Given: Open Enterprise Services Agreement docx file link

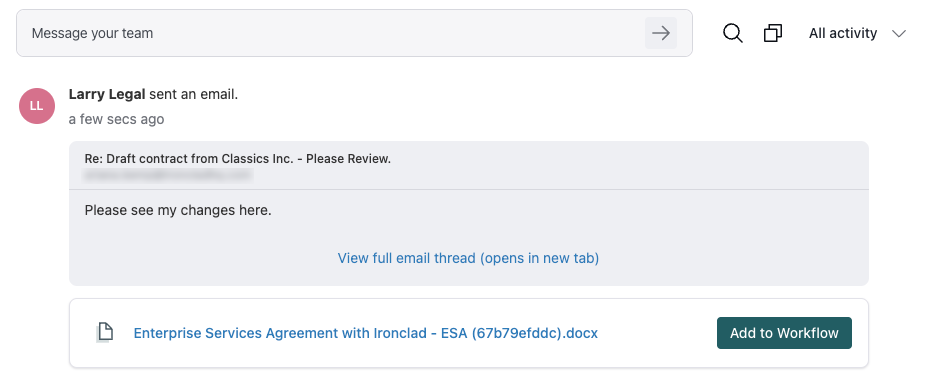Looking at the screenshot, I should [x=365, y=333].
